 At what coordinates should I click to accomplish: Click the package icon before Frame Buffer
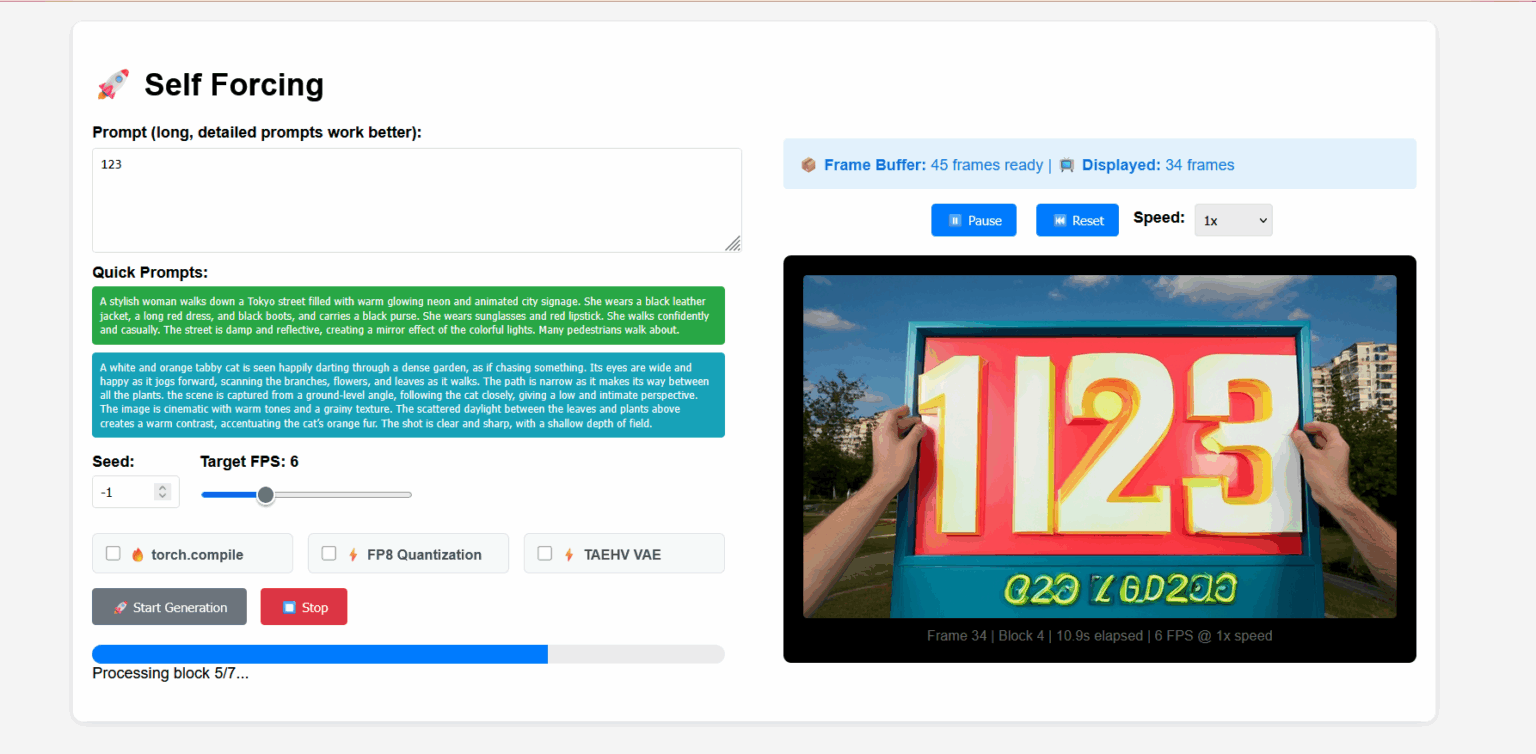809,165
